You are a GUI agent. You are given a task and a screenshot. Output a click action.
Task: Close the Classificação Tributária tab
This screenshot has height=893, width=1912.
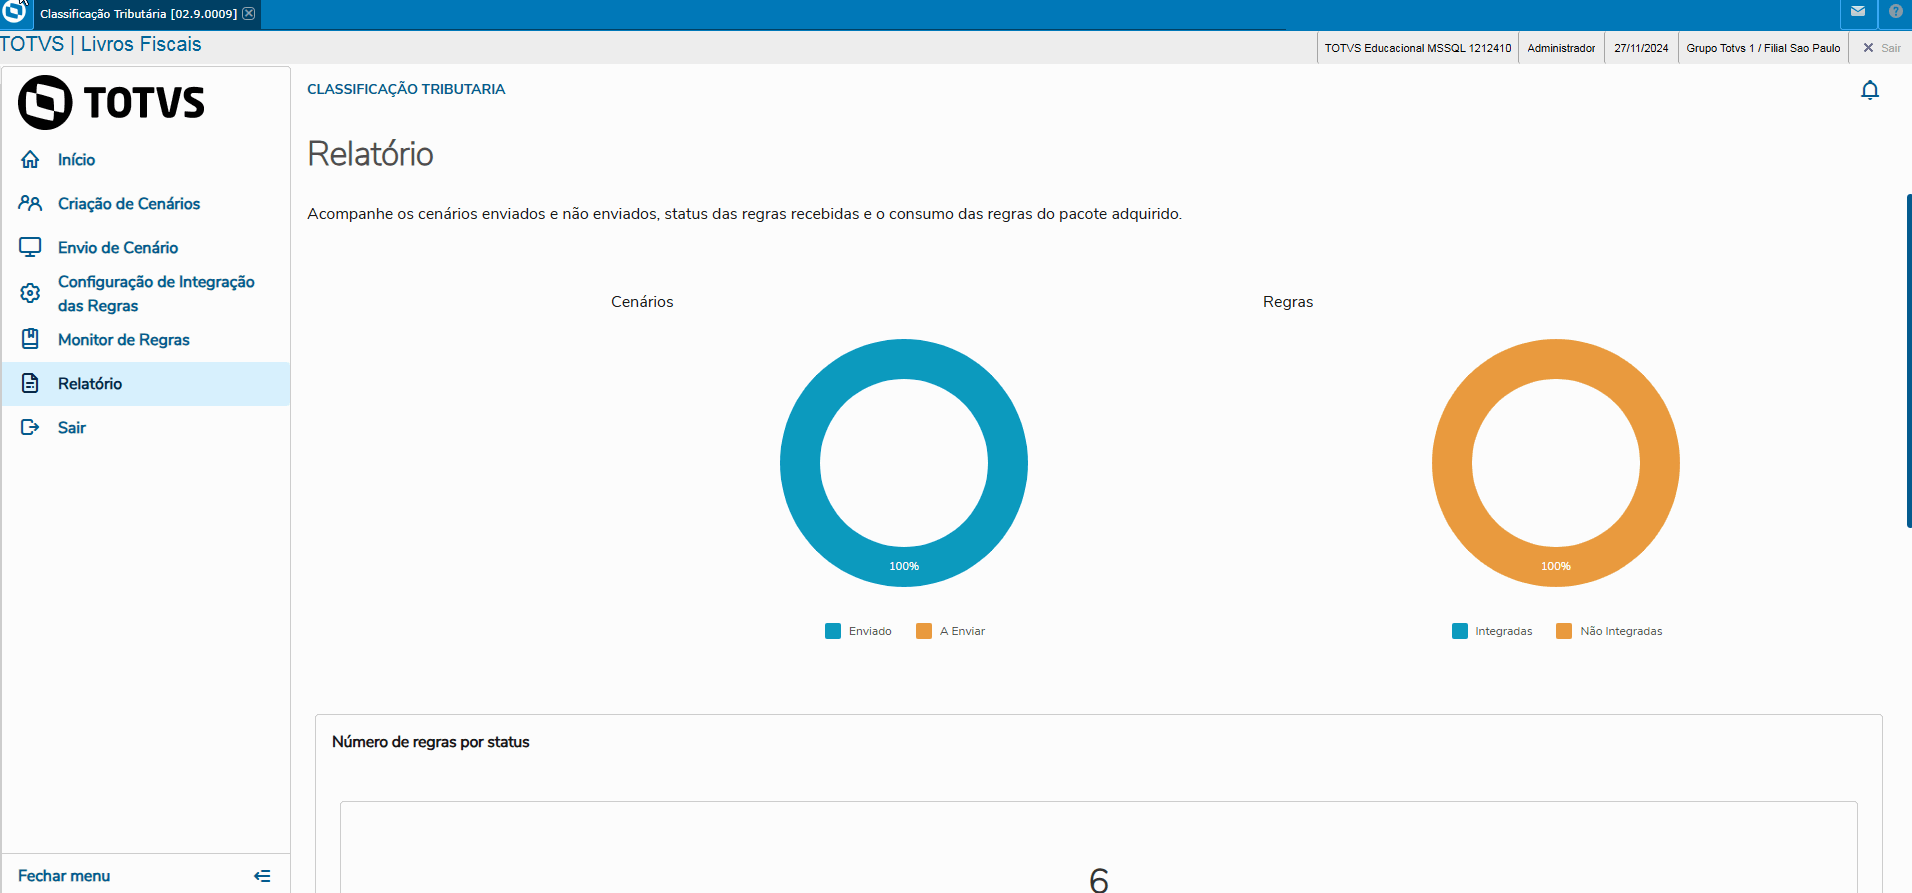click(249, 13)
